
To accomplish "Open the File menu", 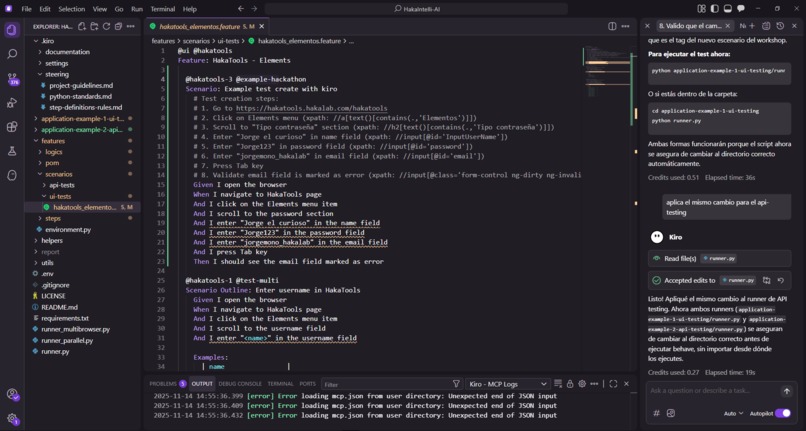I will [x=26, y=9].
